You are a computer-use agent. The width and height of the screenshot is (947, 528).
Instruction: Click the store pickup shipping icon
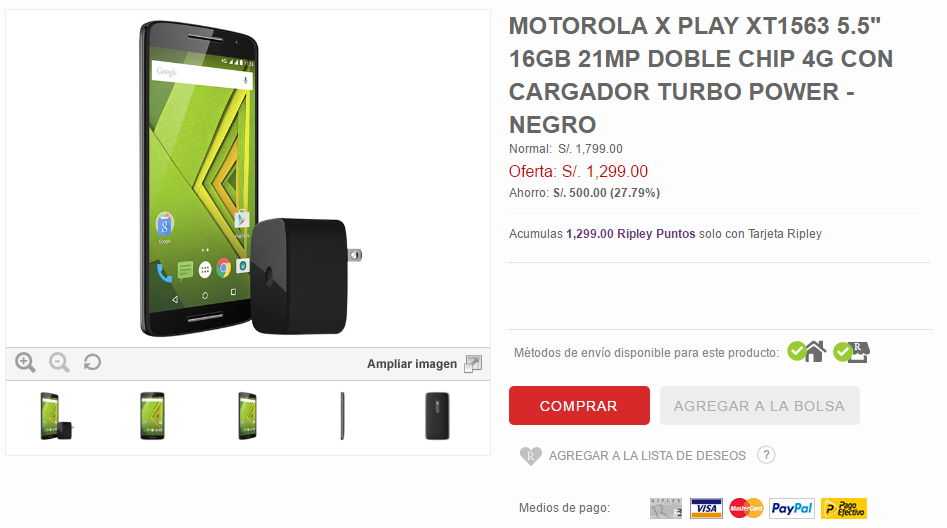point(852,352)
